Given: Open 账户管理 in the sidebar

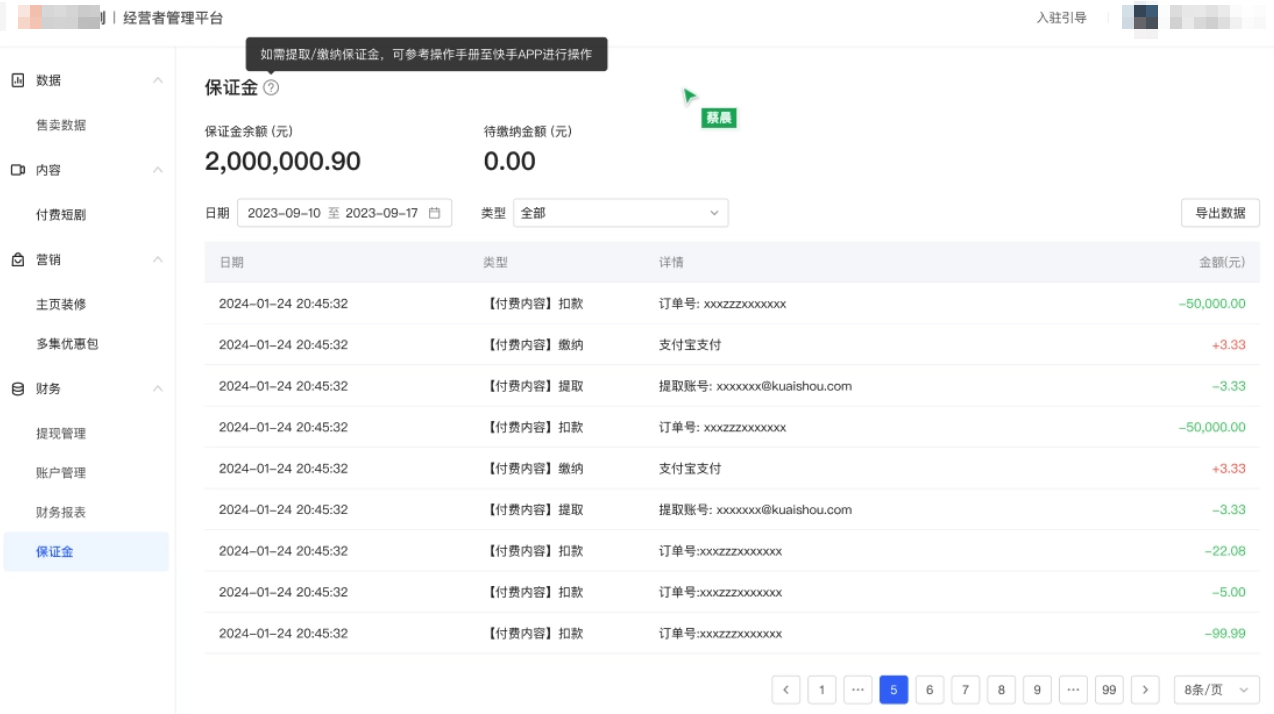Looking at the screenshot, I should point(61,473).
